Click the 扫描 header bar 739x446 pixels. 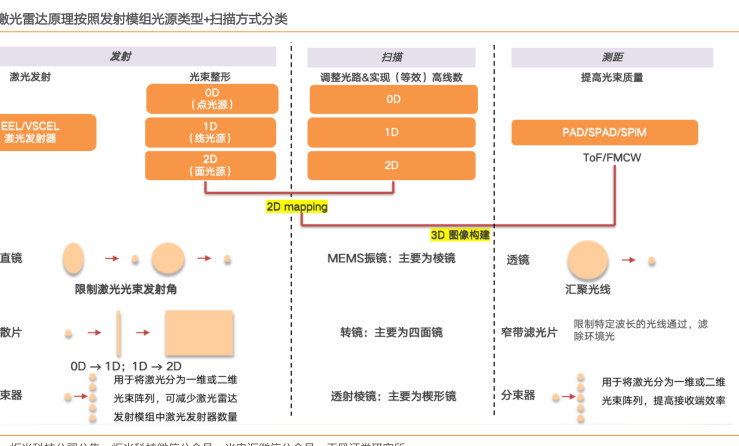(x=392, y=56)
